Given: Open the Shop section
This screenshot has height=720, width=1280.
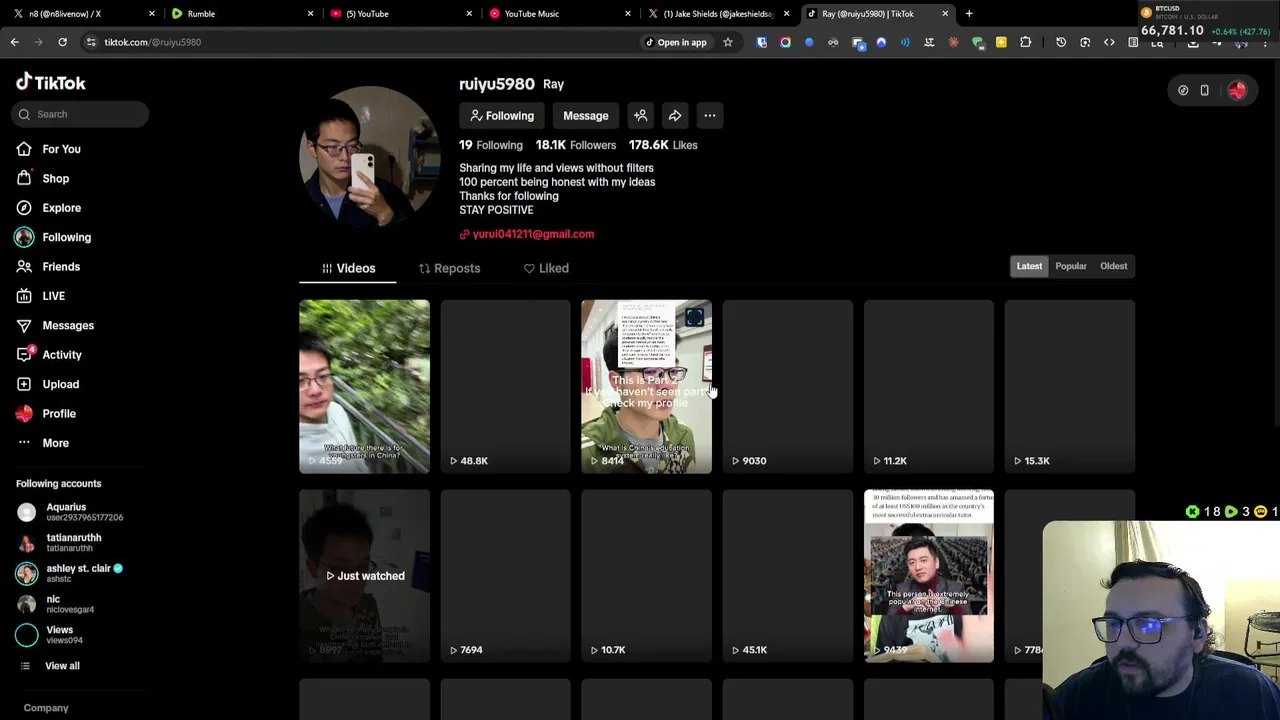Looking at the screenshot, I should [x=55, y=178].
